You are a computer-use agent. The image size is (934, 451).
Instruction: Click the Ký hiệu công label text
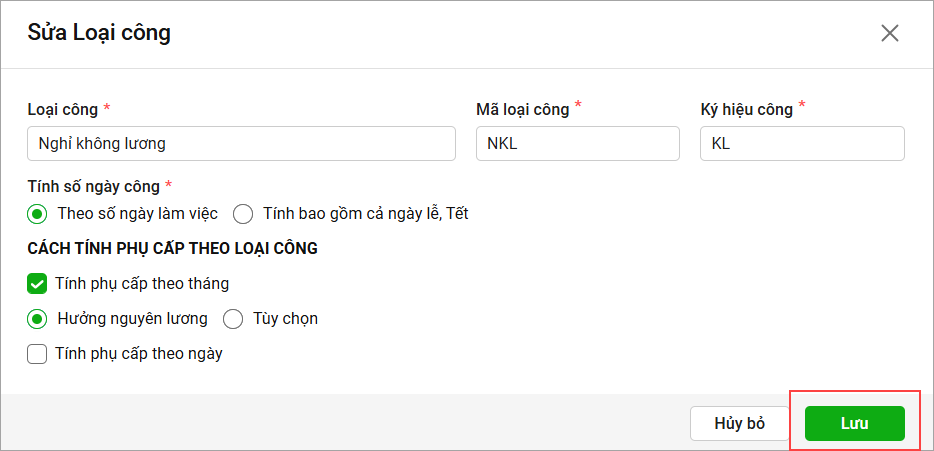[746, 110]
